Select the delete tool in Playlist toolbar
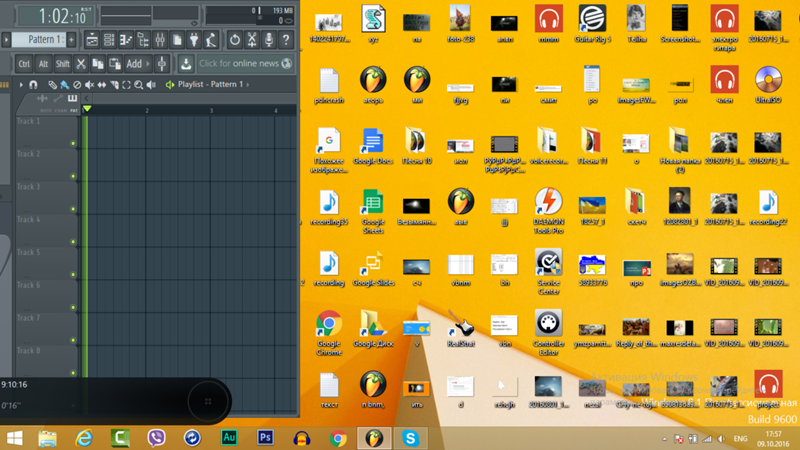800x450 pixels. (x=77, y=85)
